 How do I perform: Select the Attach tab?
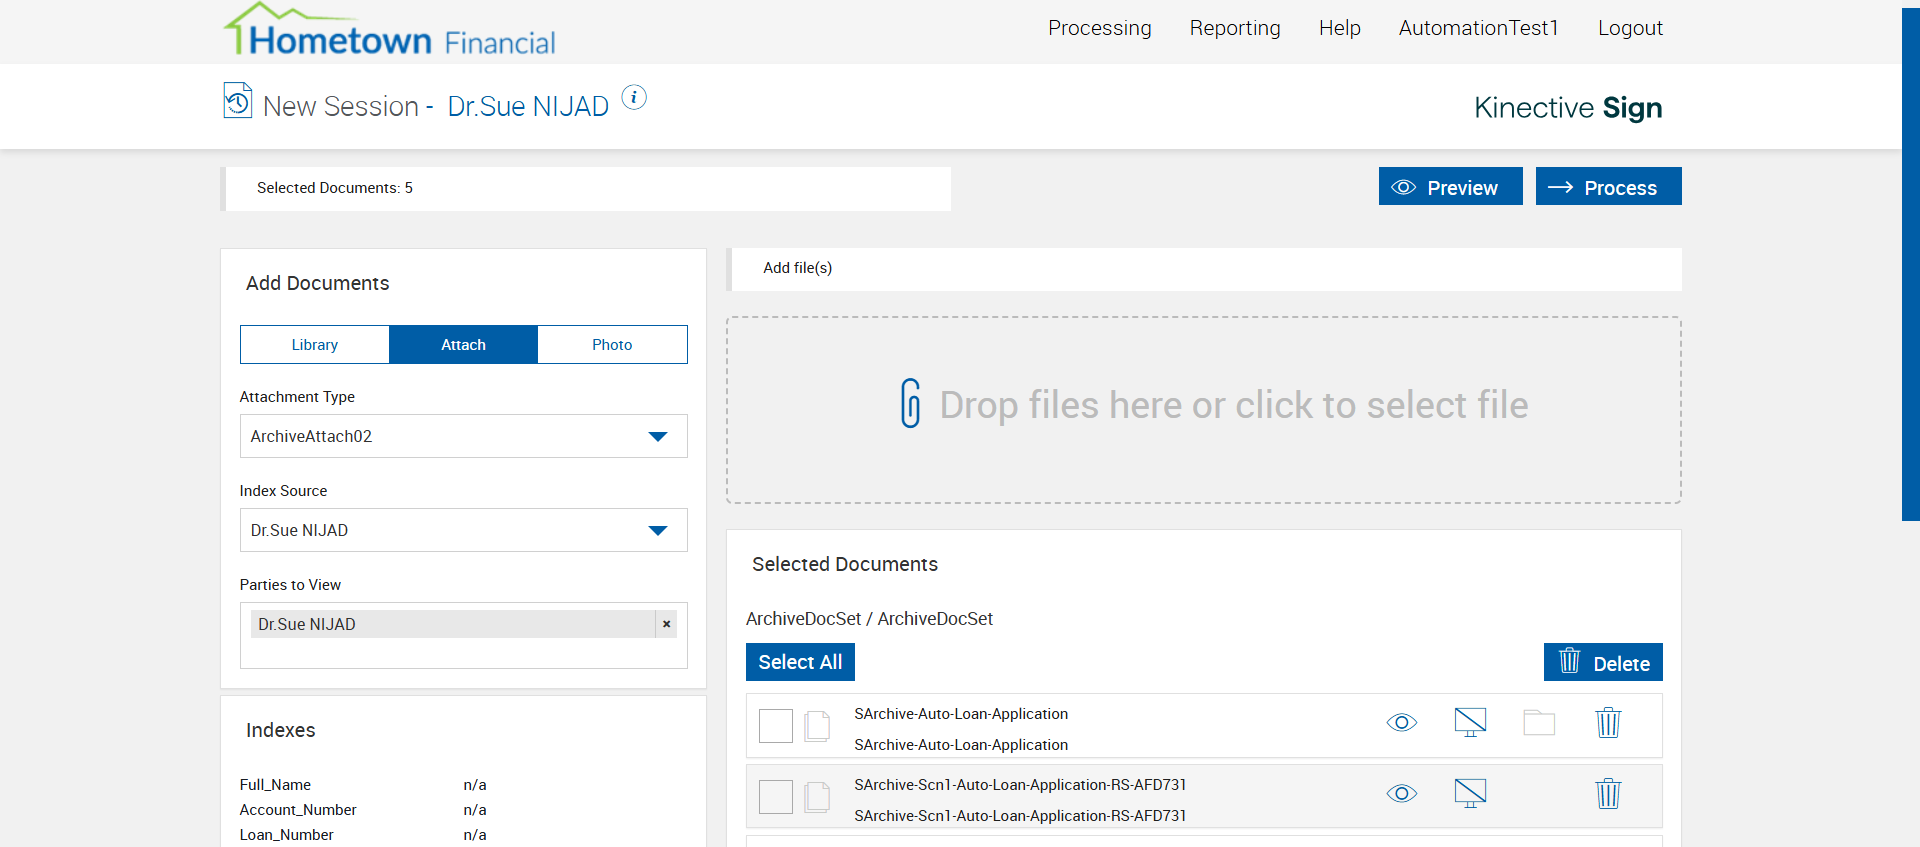point(464,344)
